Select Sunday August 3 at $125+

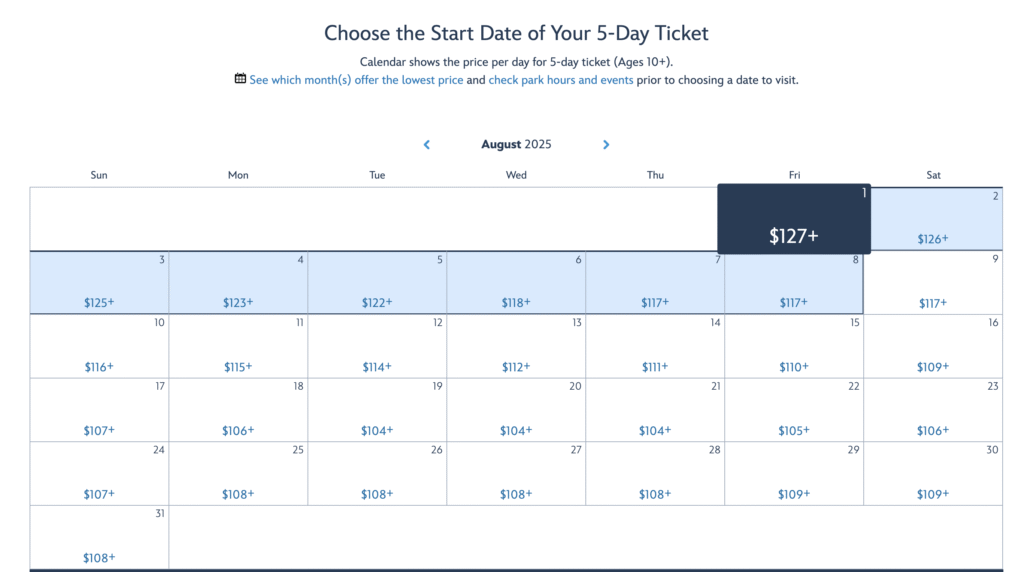pos(99,283)
